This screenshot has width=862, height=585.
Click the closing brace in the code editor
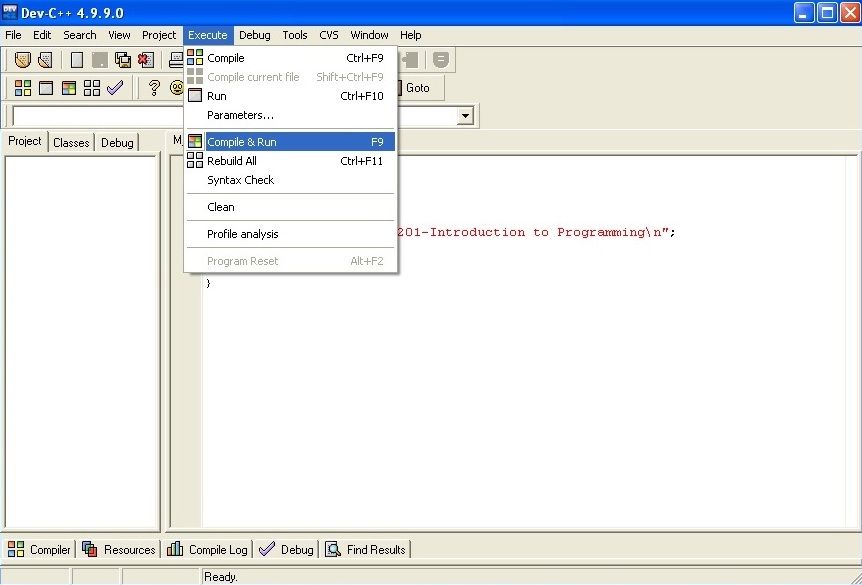tap(208, 283)
